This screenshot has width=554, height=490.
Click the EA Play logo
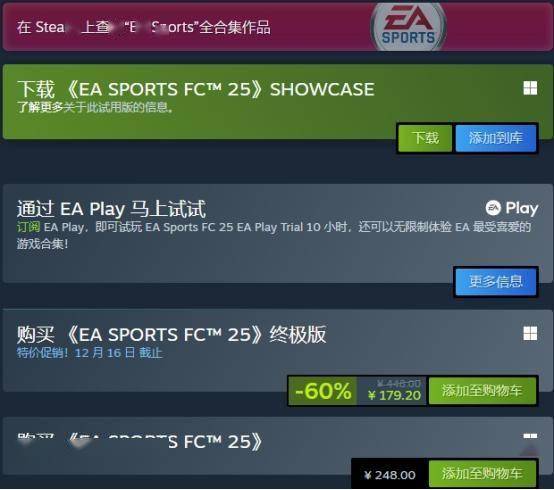click(x=512, y=208)
